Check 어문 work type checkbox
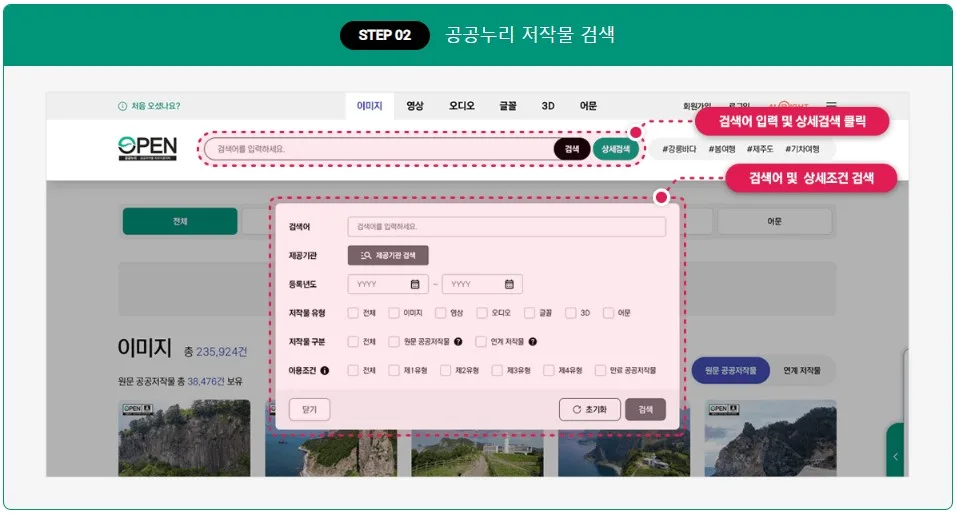Image resolution: width=957 pixels, height=514 pixels. pyautogui.click(x=608, y=313)
